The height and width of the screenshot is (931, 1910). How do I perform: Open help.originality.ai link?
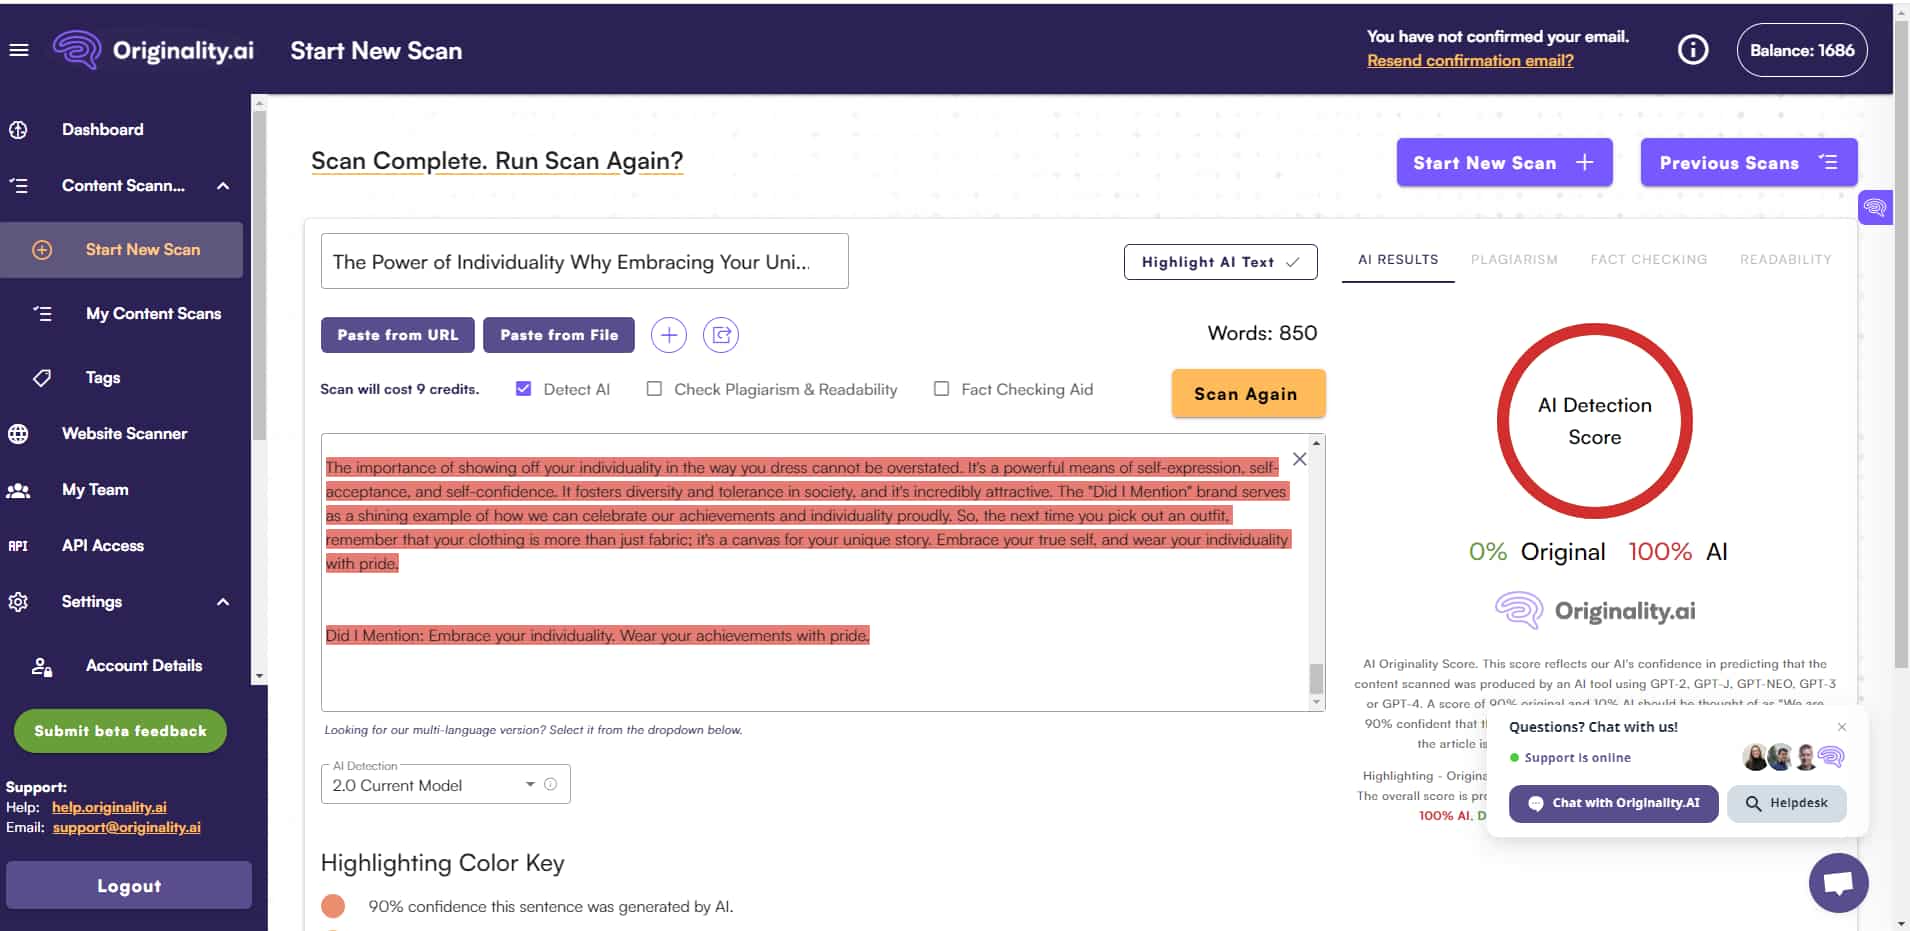click(x=109, y=808)
